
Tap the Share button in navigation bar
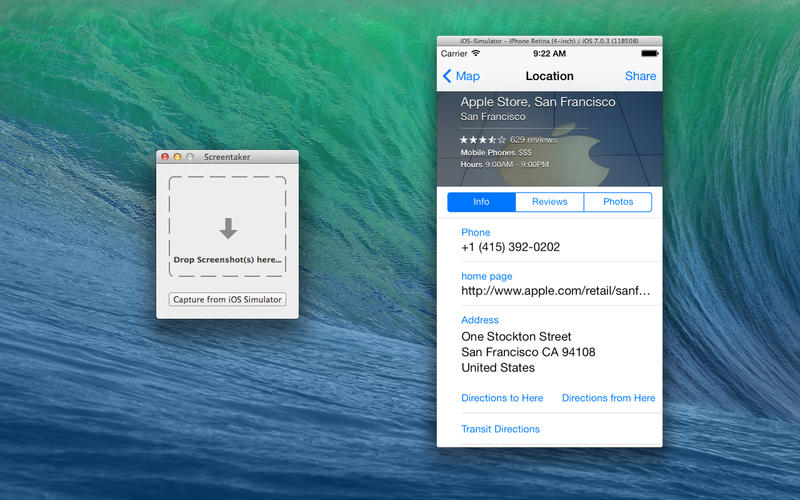coord(640,76)
